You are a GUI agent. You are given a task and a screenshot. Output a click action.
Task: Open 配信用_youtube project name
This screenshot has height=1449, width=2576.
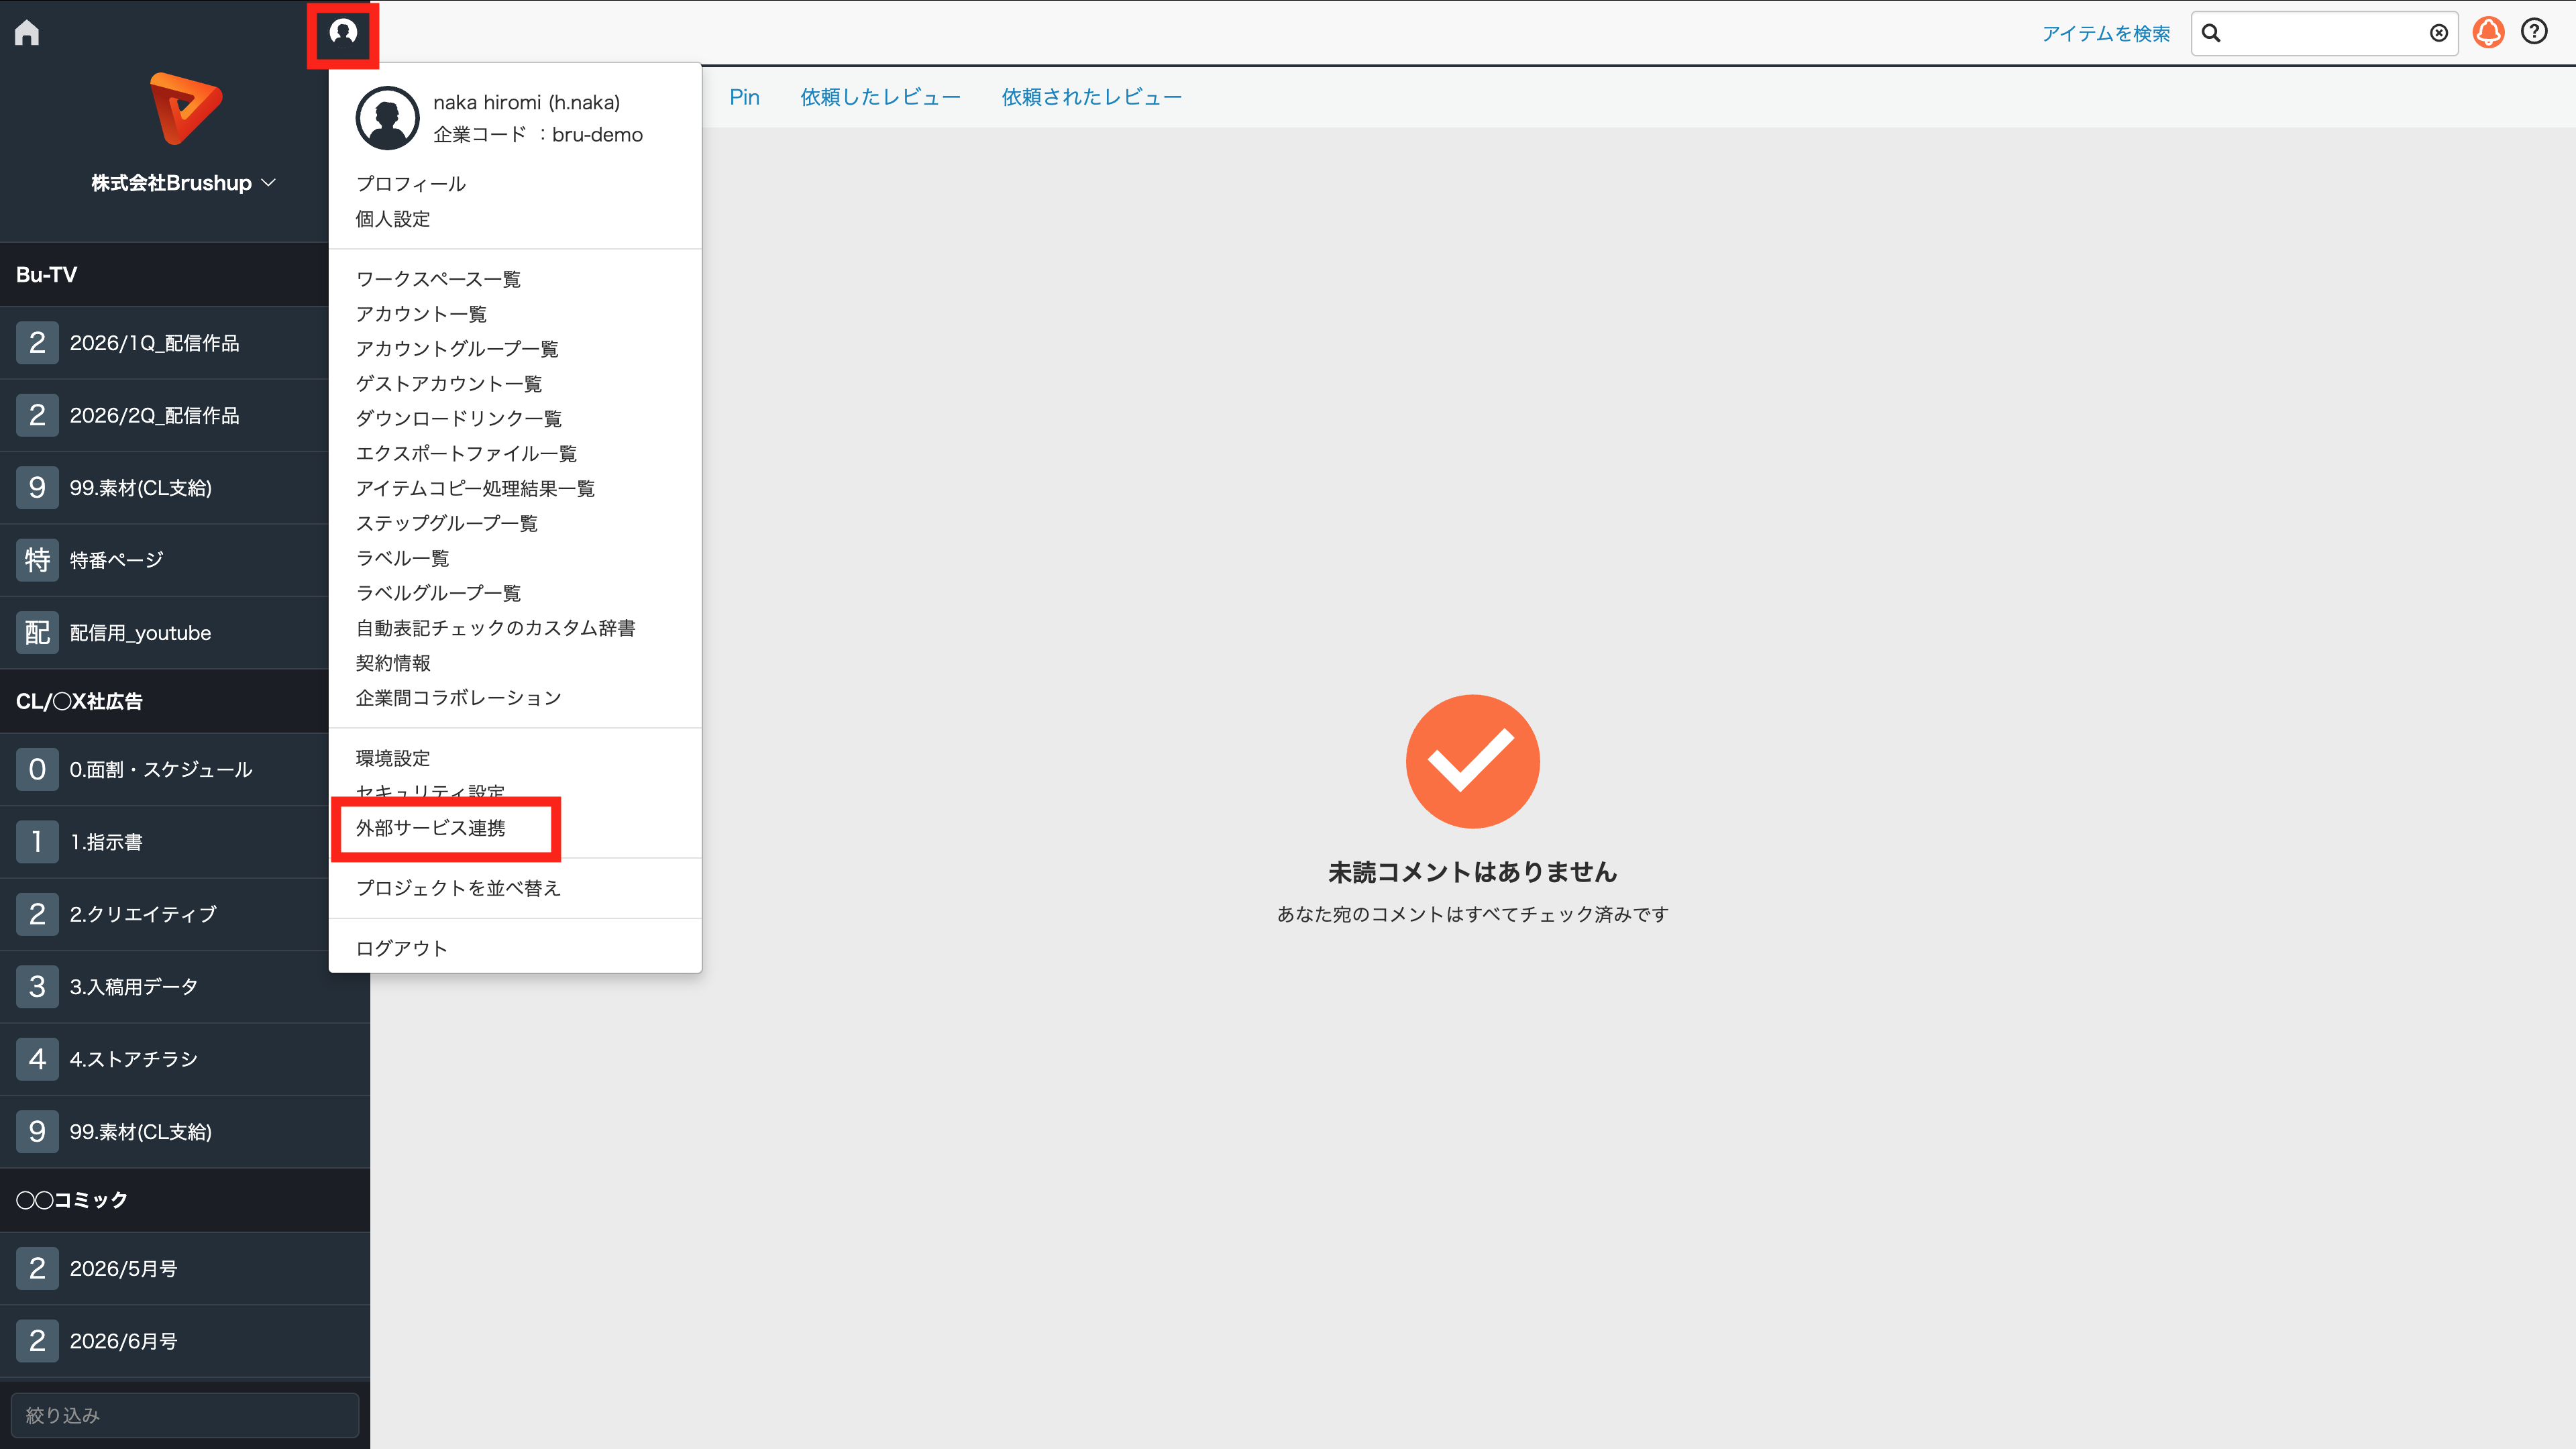pos(140,634)
